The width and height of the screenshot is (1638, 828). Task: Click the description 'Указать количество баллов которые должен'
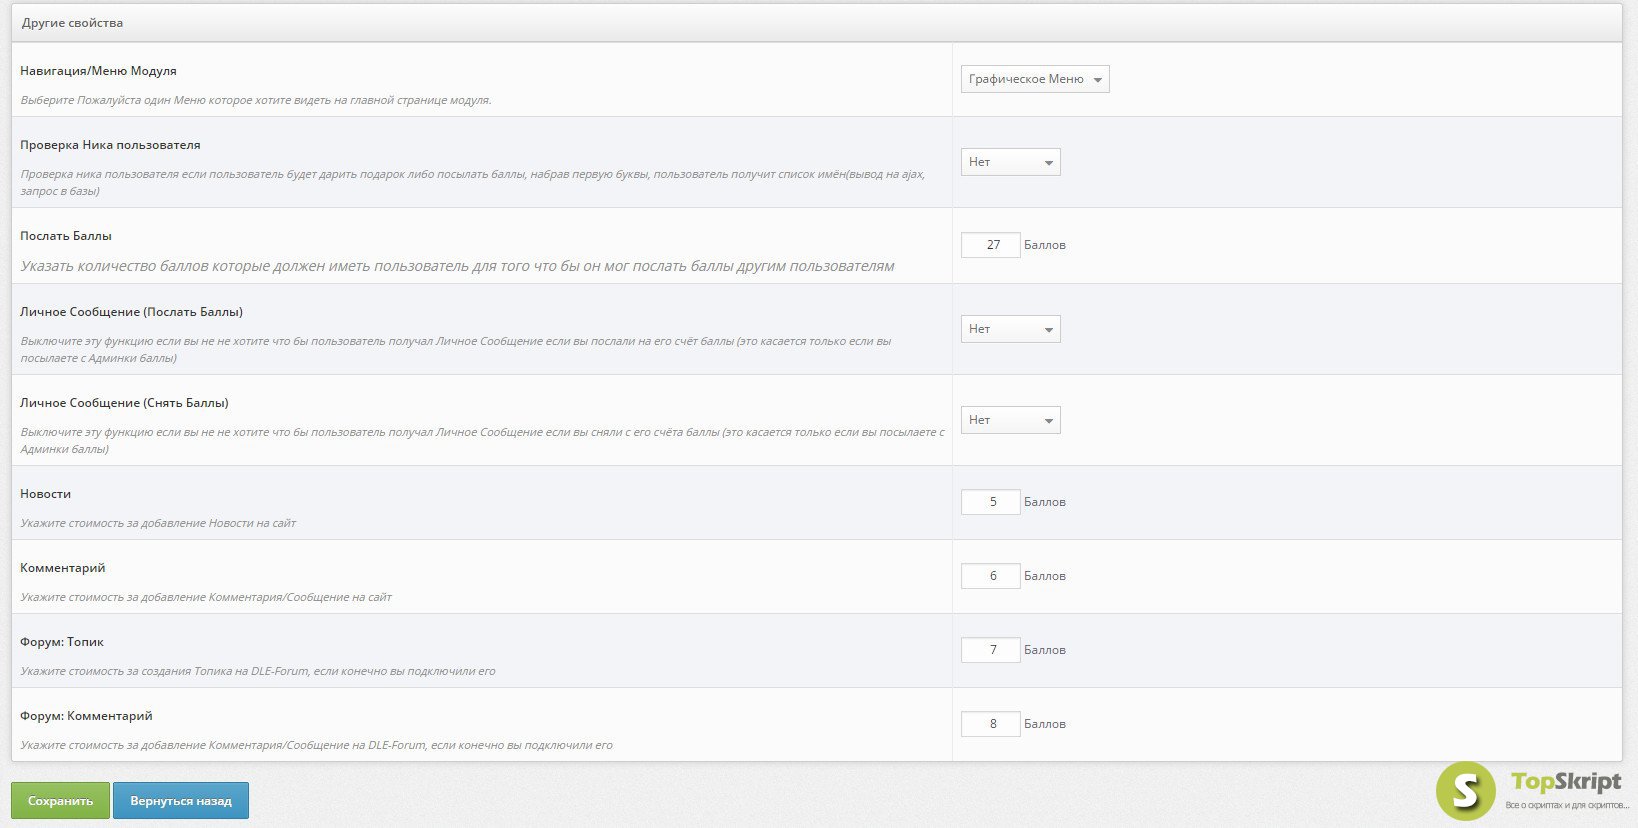pos(457,266)
